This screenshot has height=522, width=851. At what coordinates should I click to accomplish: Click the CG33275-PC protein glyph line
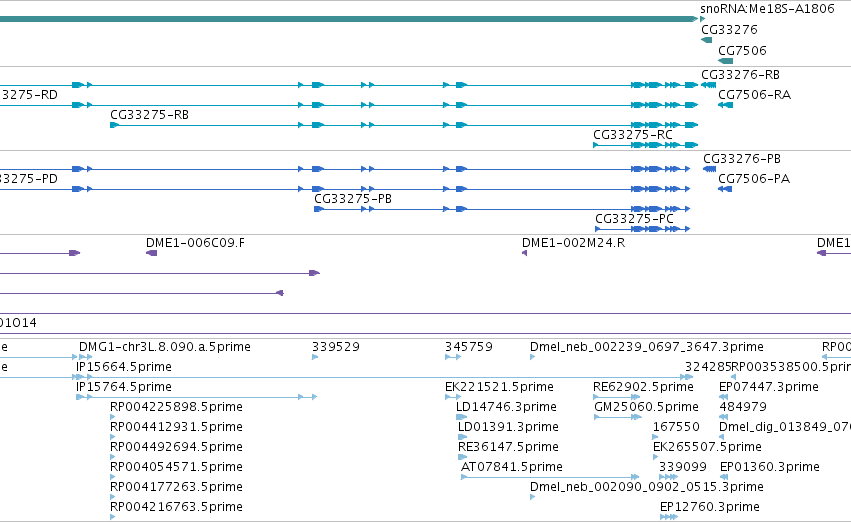point(643,229)
